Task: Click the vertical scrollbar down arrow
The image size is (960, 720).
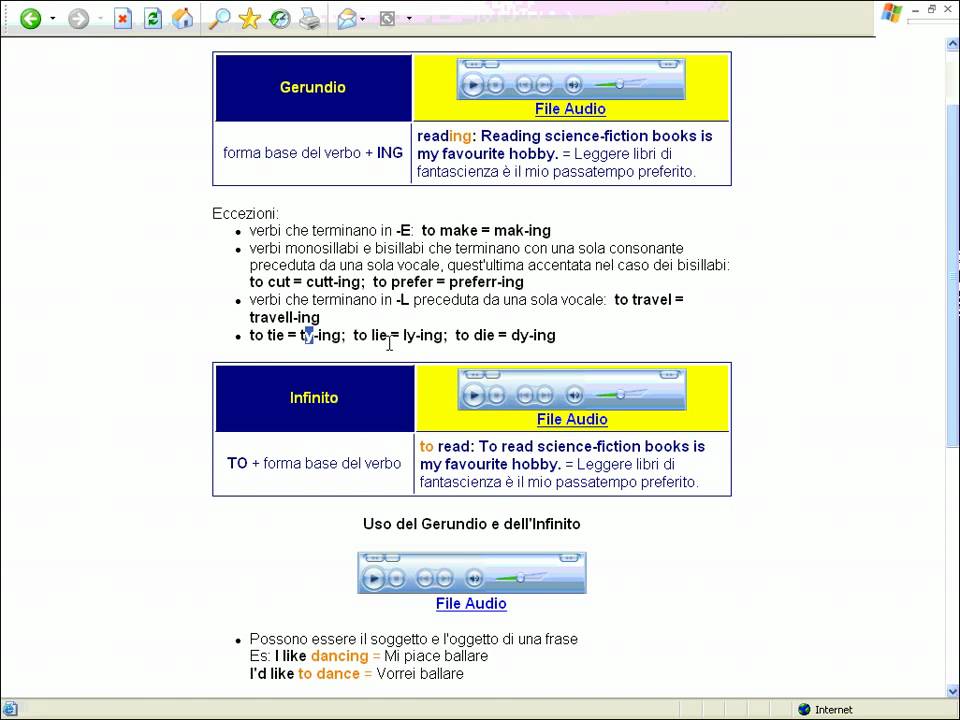Action: tap(953, 692)
